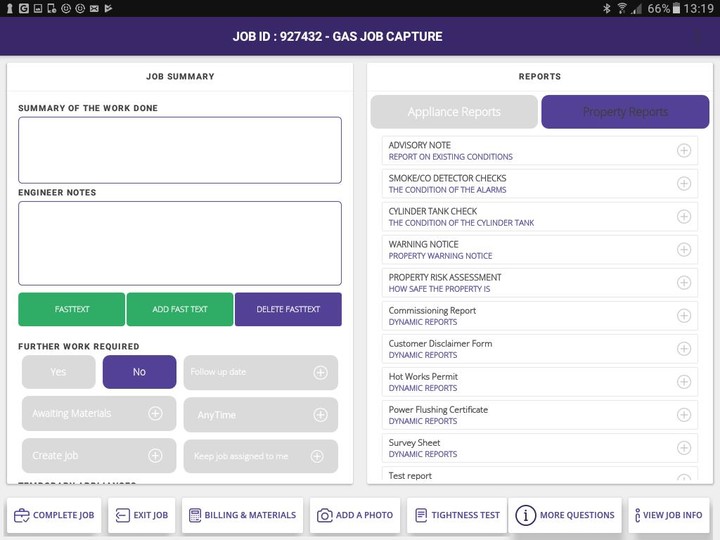Open the AnyTime time selector
Viewport: 720px width, 540px height.
(261, 415)
